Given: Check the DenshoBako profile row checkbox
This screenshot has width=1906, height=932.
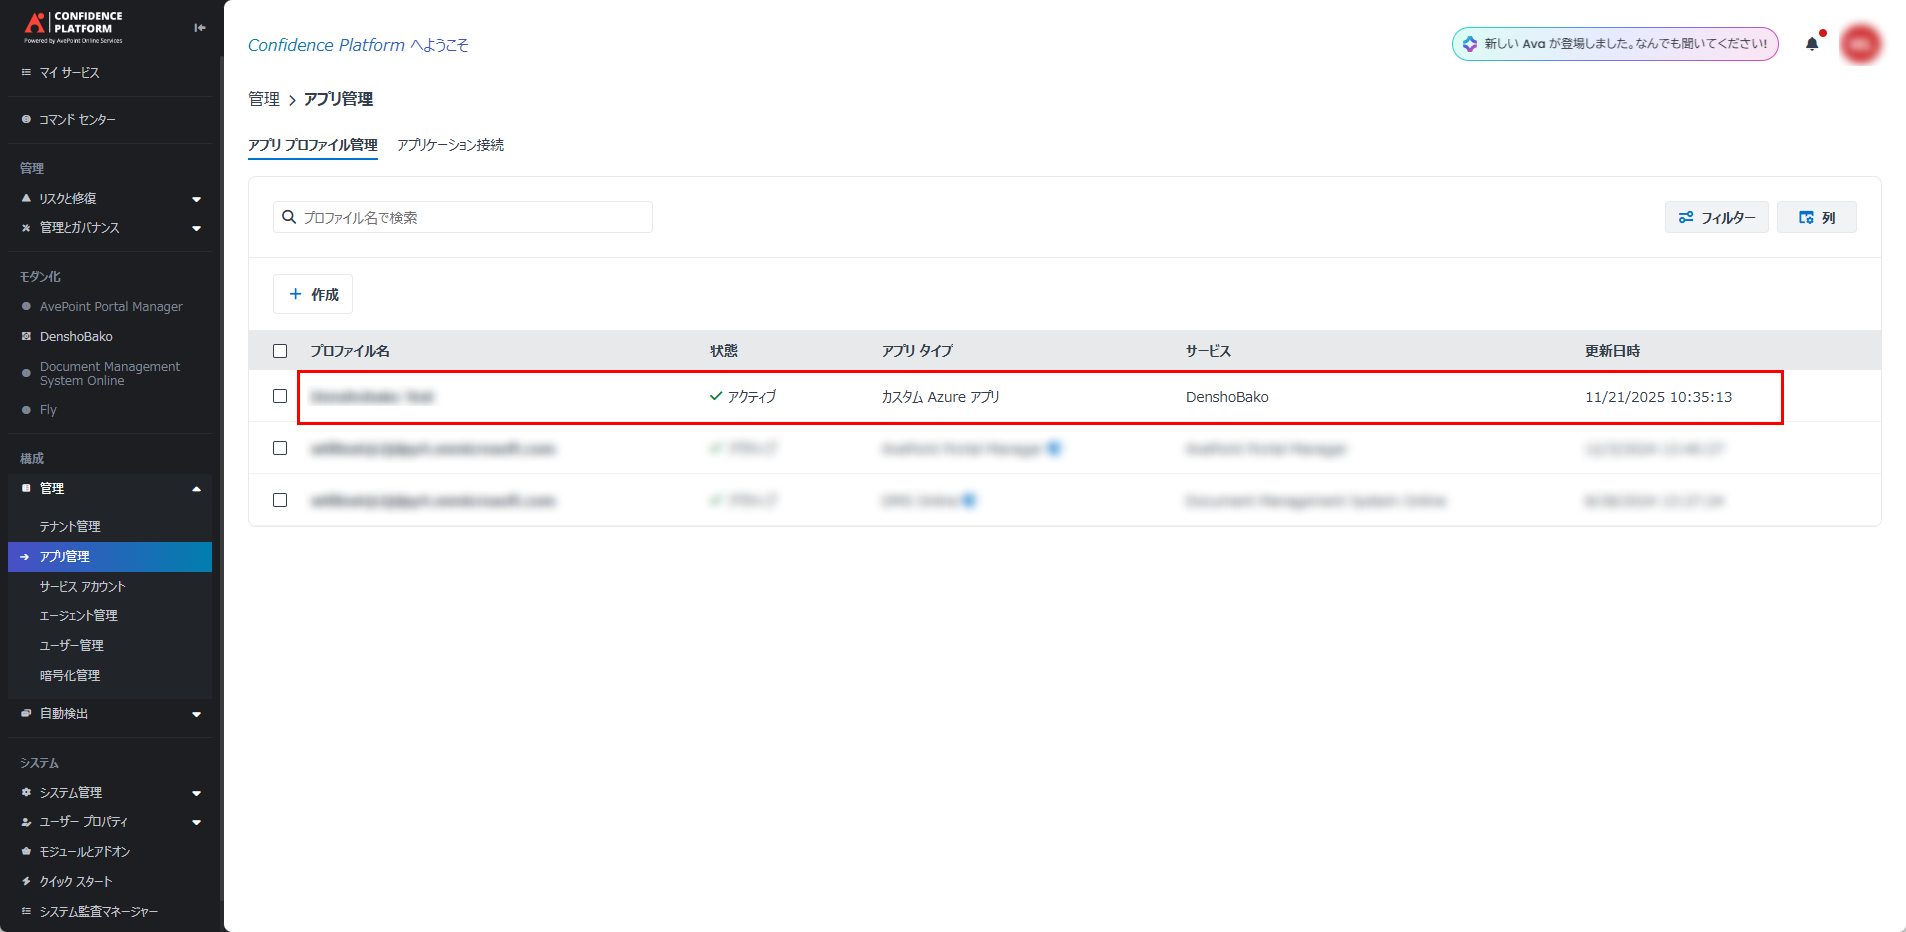Looking at the screenshot, I should pos(280,396).
